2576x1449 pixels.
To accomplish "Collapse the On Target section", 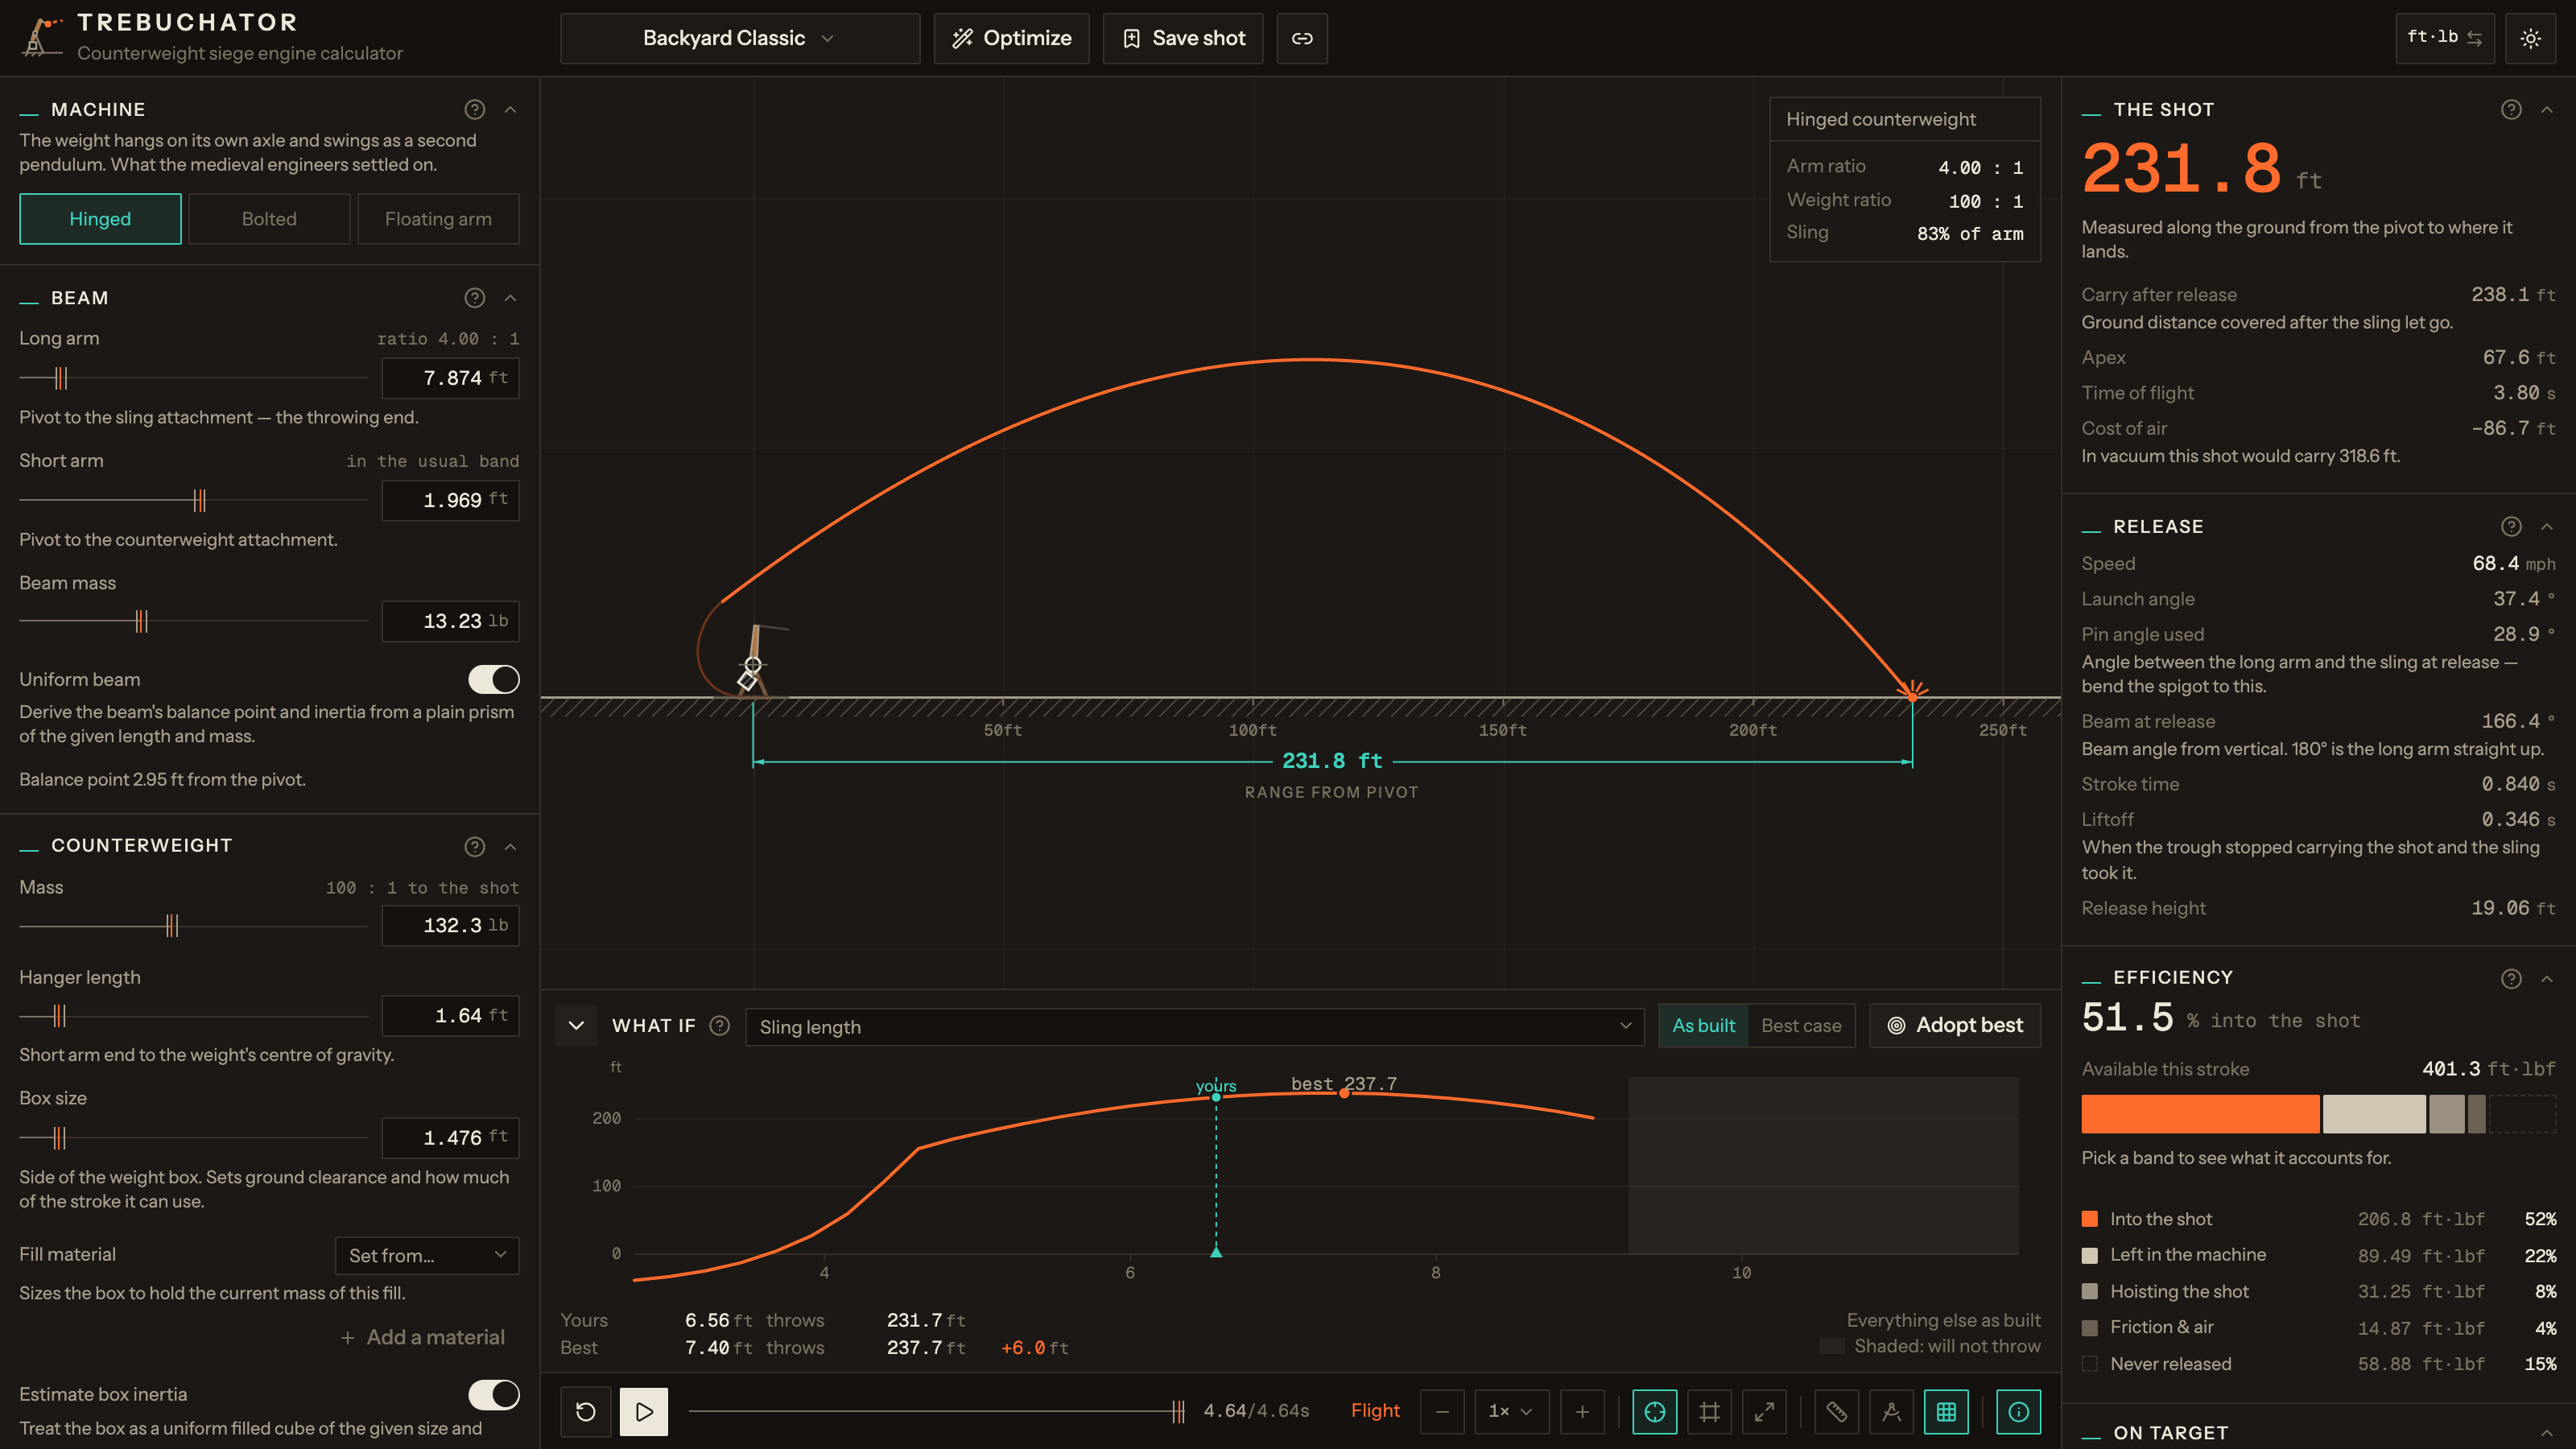I will coord(2547,1433).
